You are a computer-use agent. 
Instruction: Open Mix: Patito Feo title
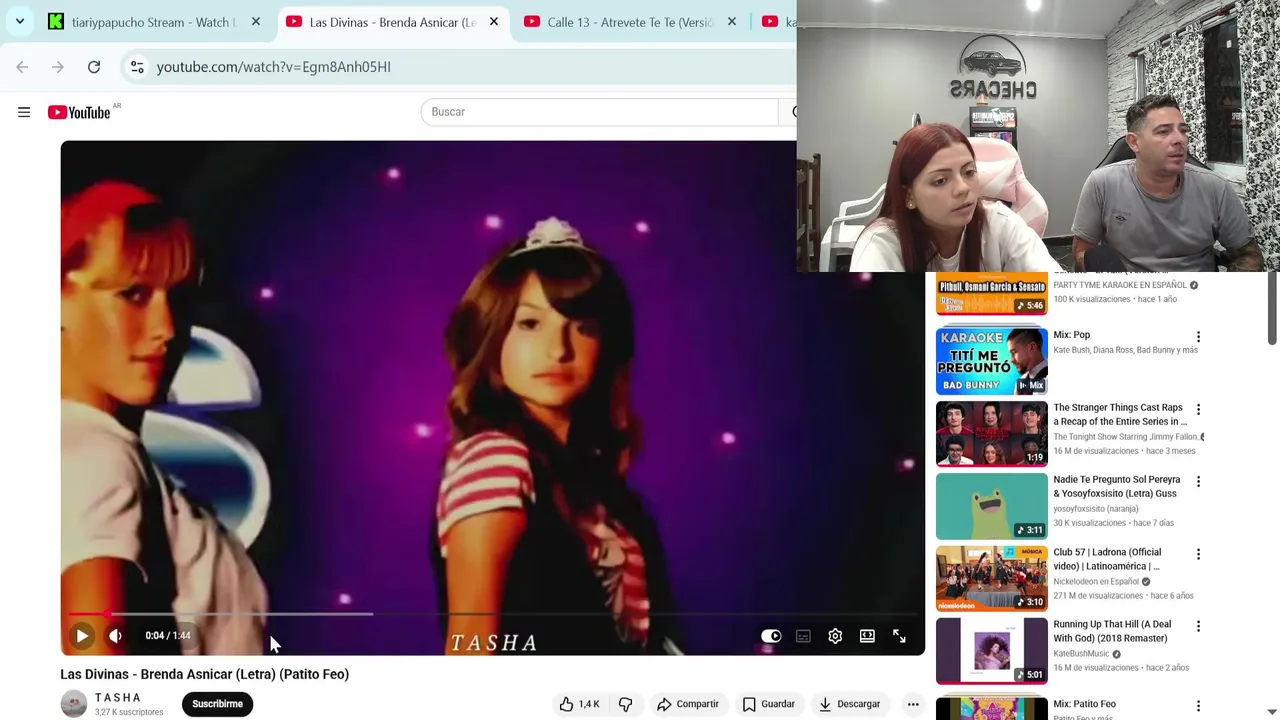(1084, 704)
